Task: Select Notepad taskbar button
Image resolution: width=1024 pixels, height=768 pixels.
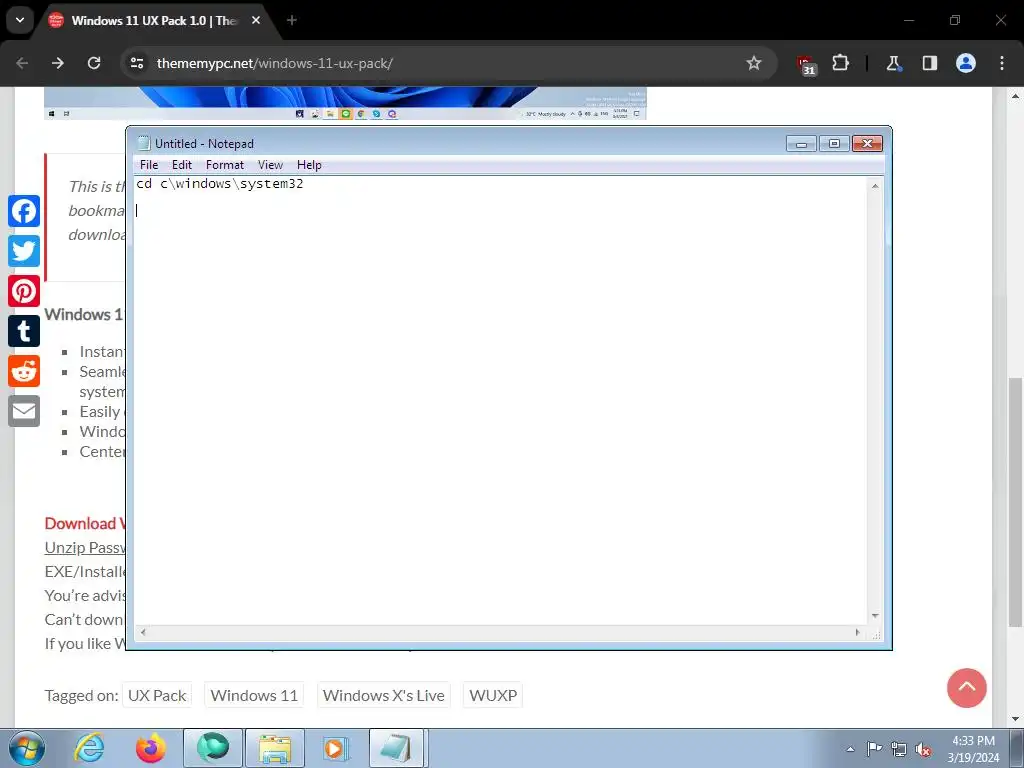Action: [396, 748]
